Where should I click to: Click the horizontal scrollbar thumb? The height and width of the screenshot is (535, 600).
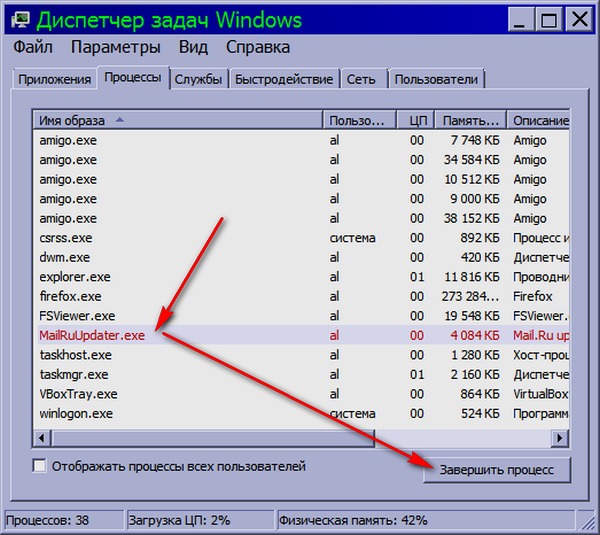[x=212, y=437]
